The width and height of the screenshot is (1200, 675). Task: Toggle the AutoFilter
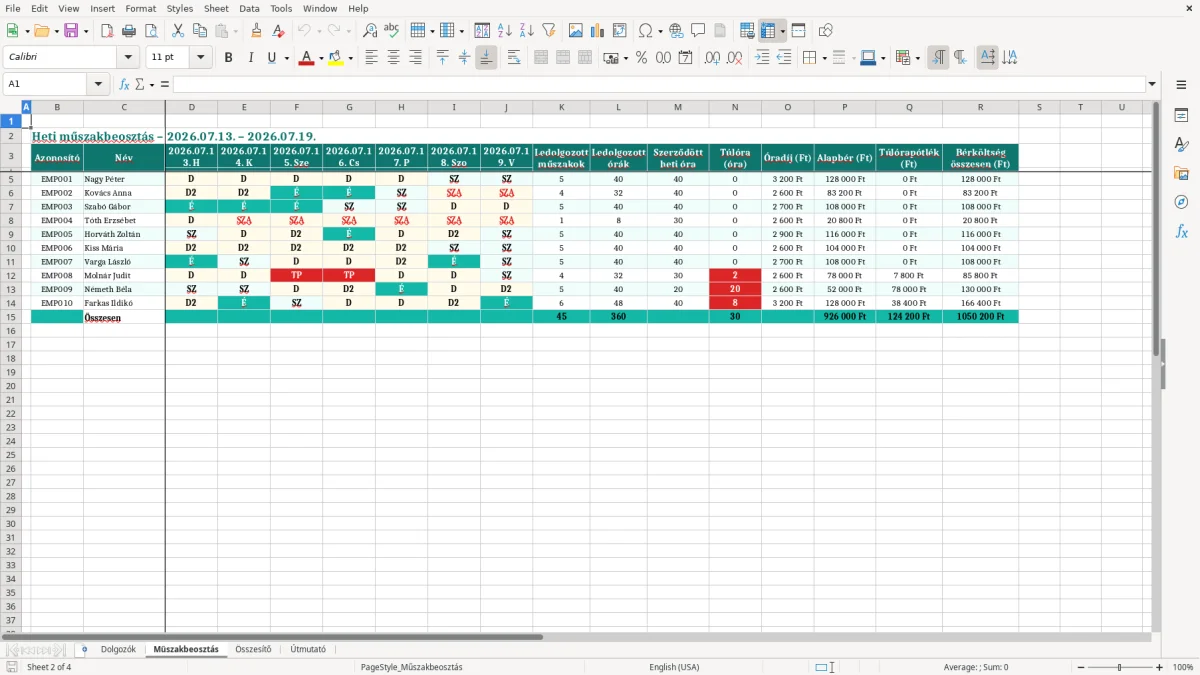(x=548, y=31)
